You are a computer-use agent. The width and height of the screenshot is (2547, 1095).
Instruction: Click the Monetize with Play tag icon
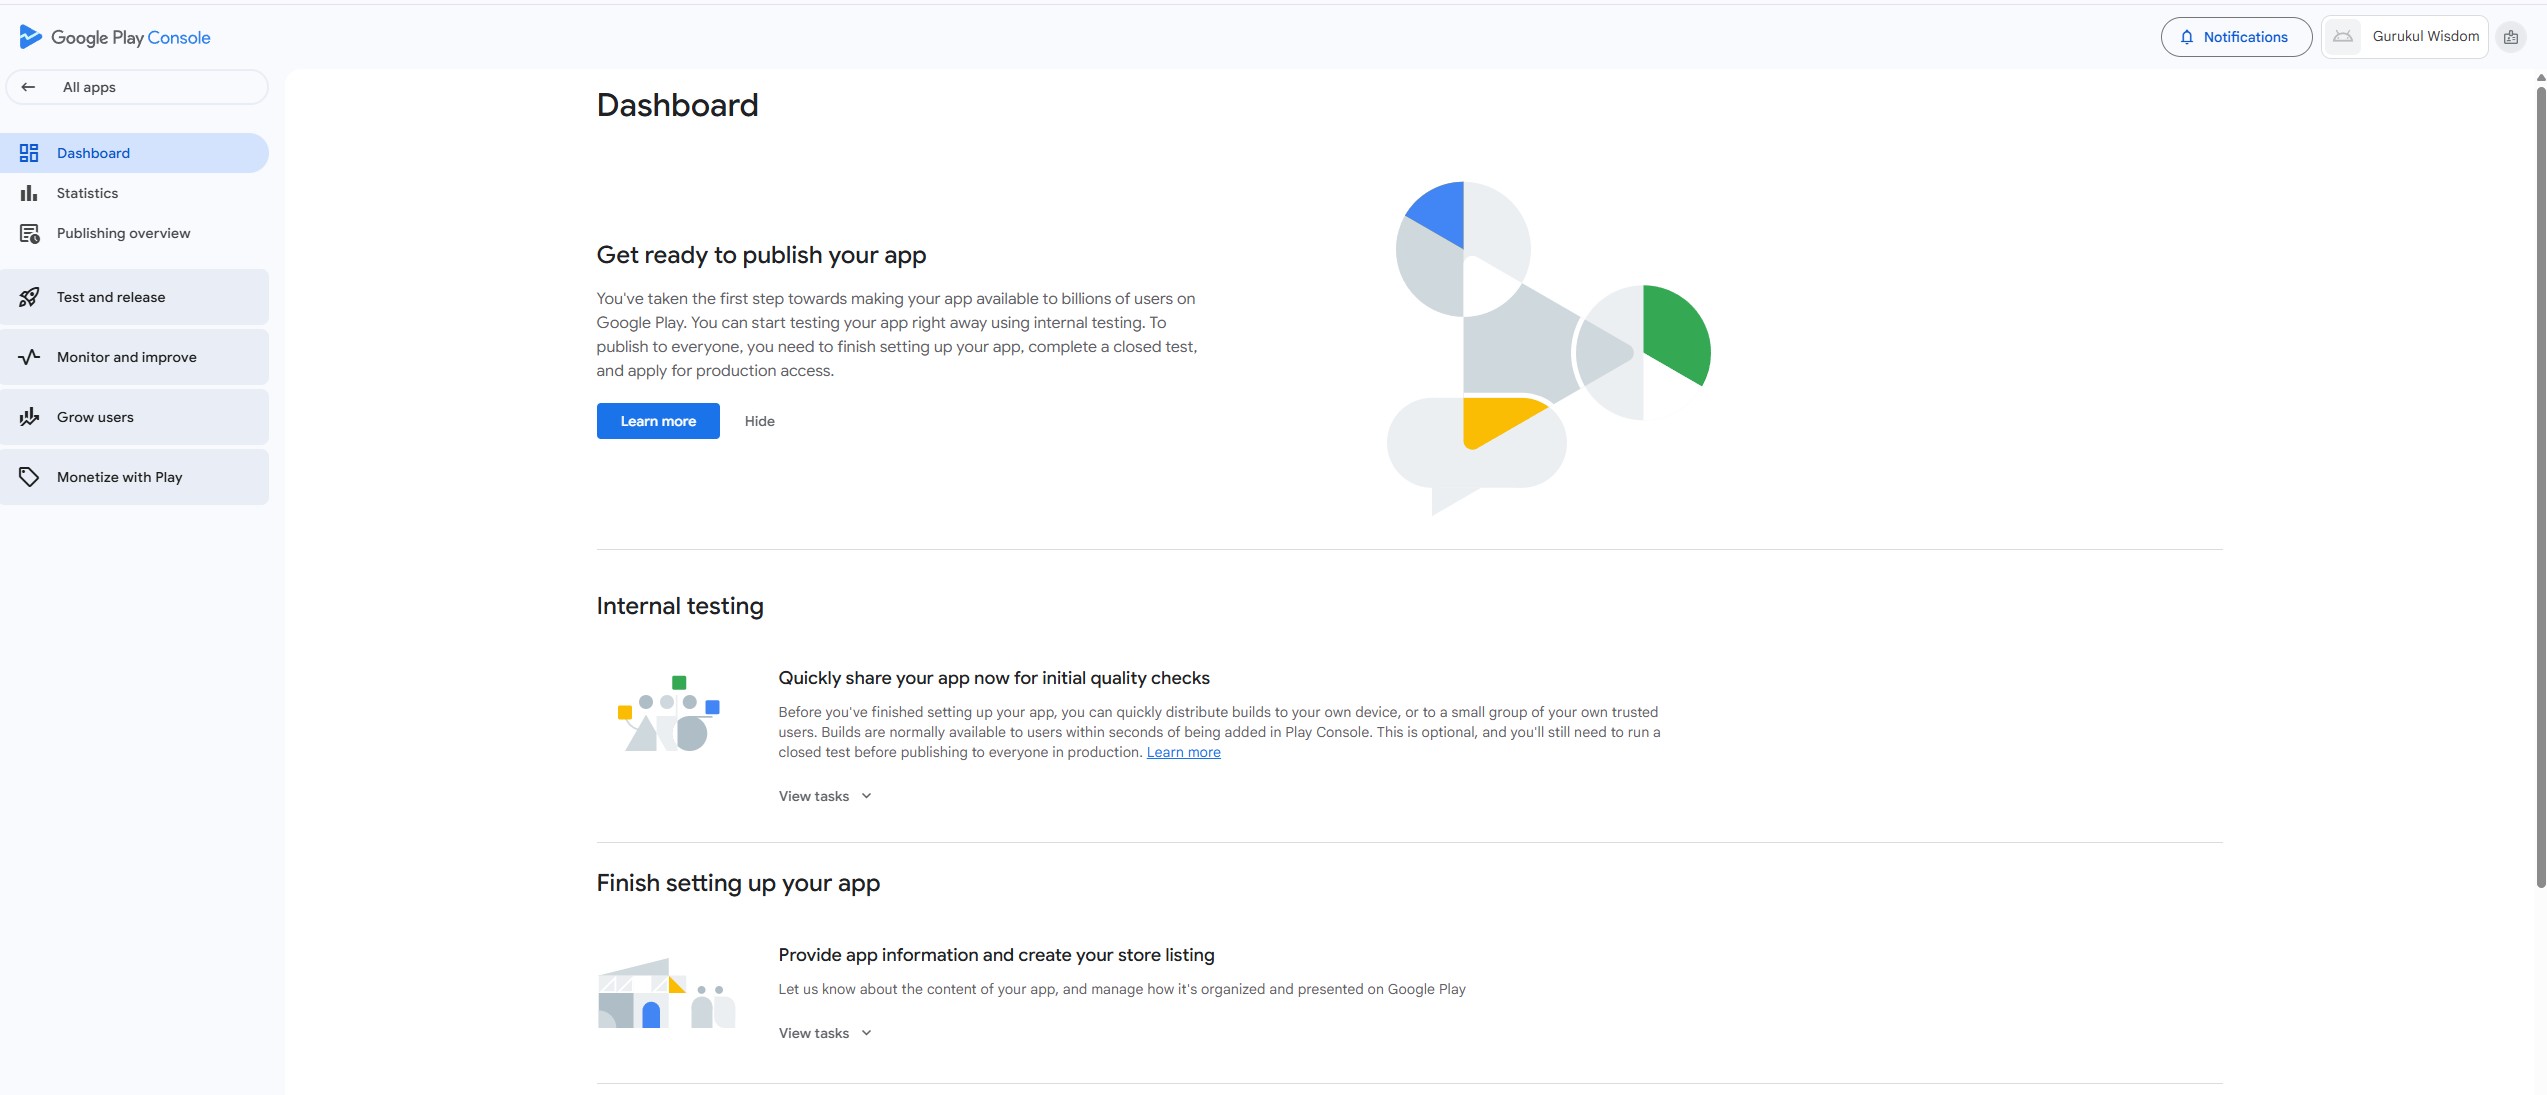pyautogui.click(x=29, y=477)
